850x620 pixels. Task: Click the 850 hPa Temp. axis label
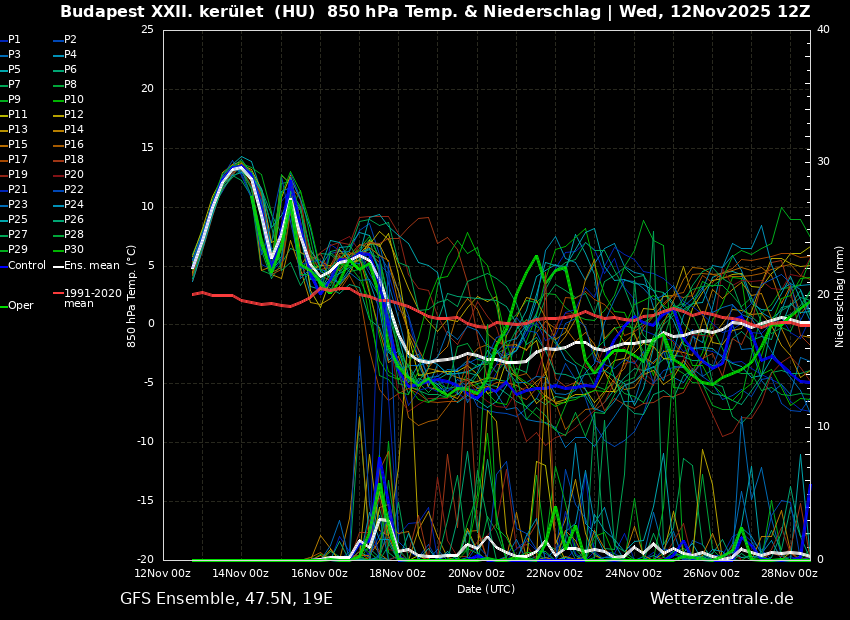132,295
